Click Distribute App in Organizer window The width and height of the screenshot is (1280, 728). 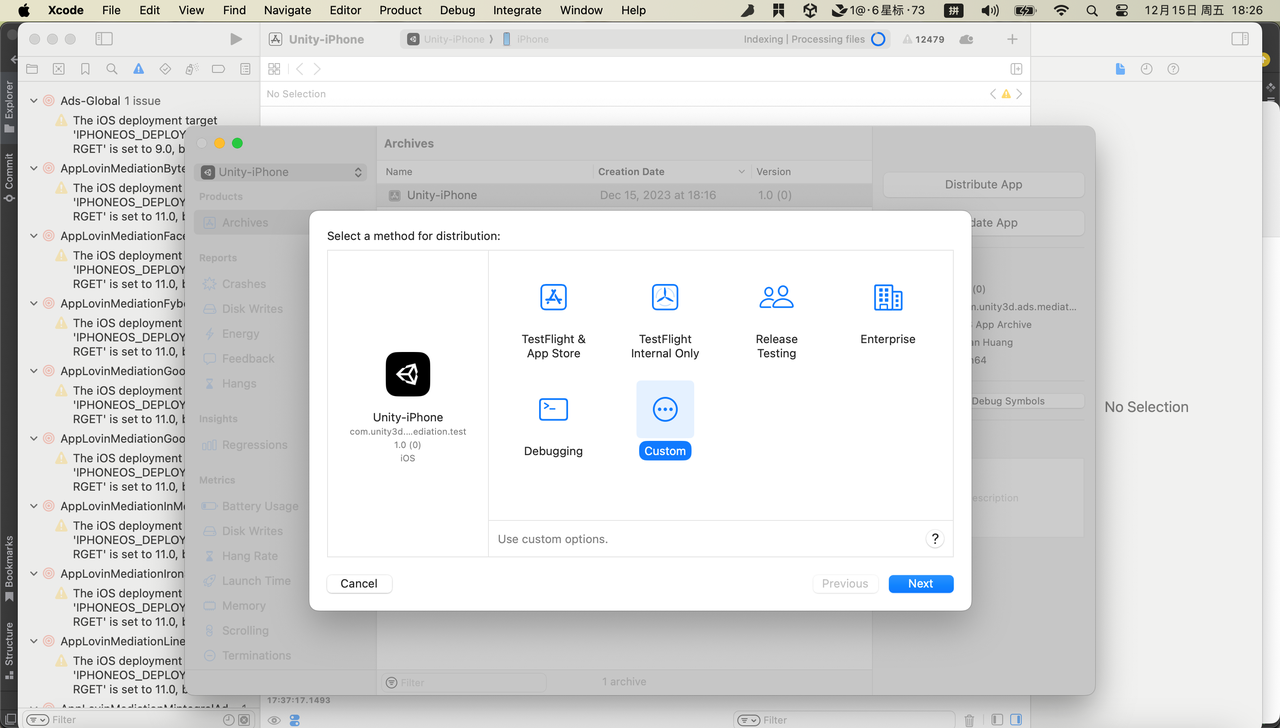(984, 184)
